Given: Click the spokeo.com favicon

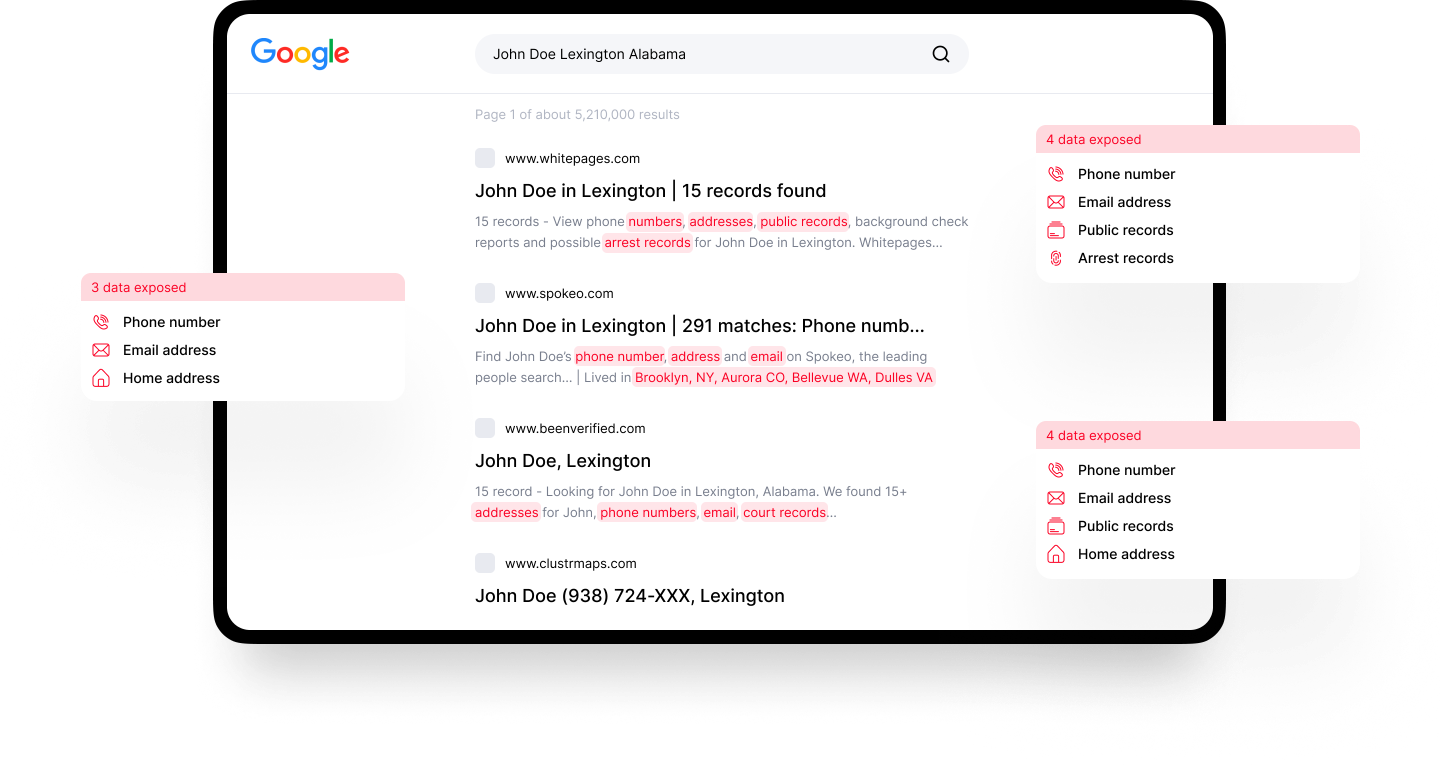Looking at the screenshot, I should [485, 293].
